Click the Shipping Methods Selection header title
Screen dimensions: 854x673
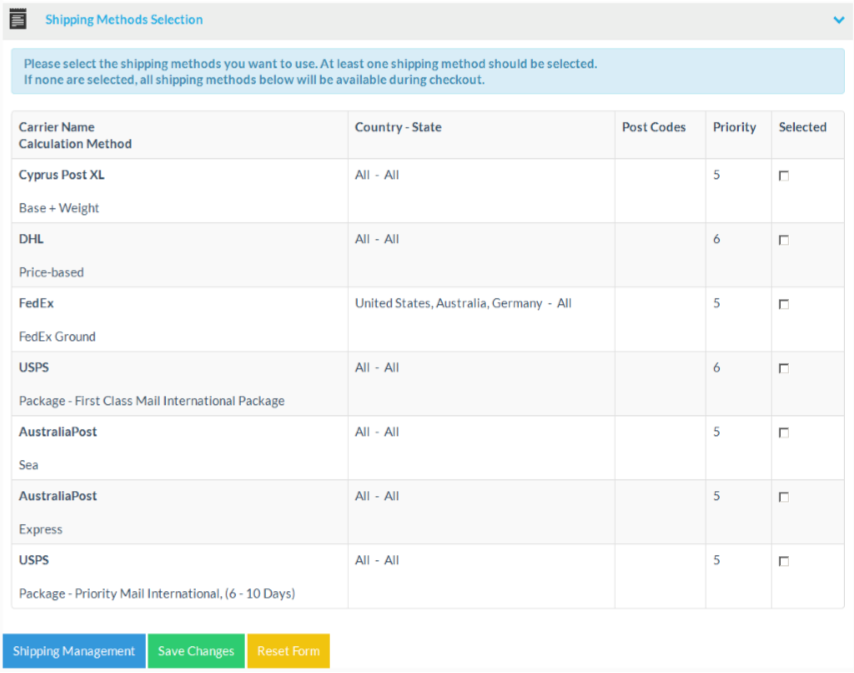[124, 20]
